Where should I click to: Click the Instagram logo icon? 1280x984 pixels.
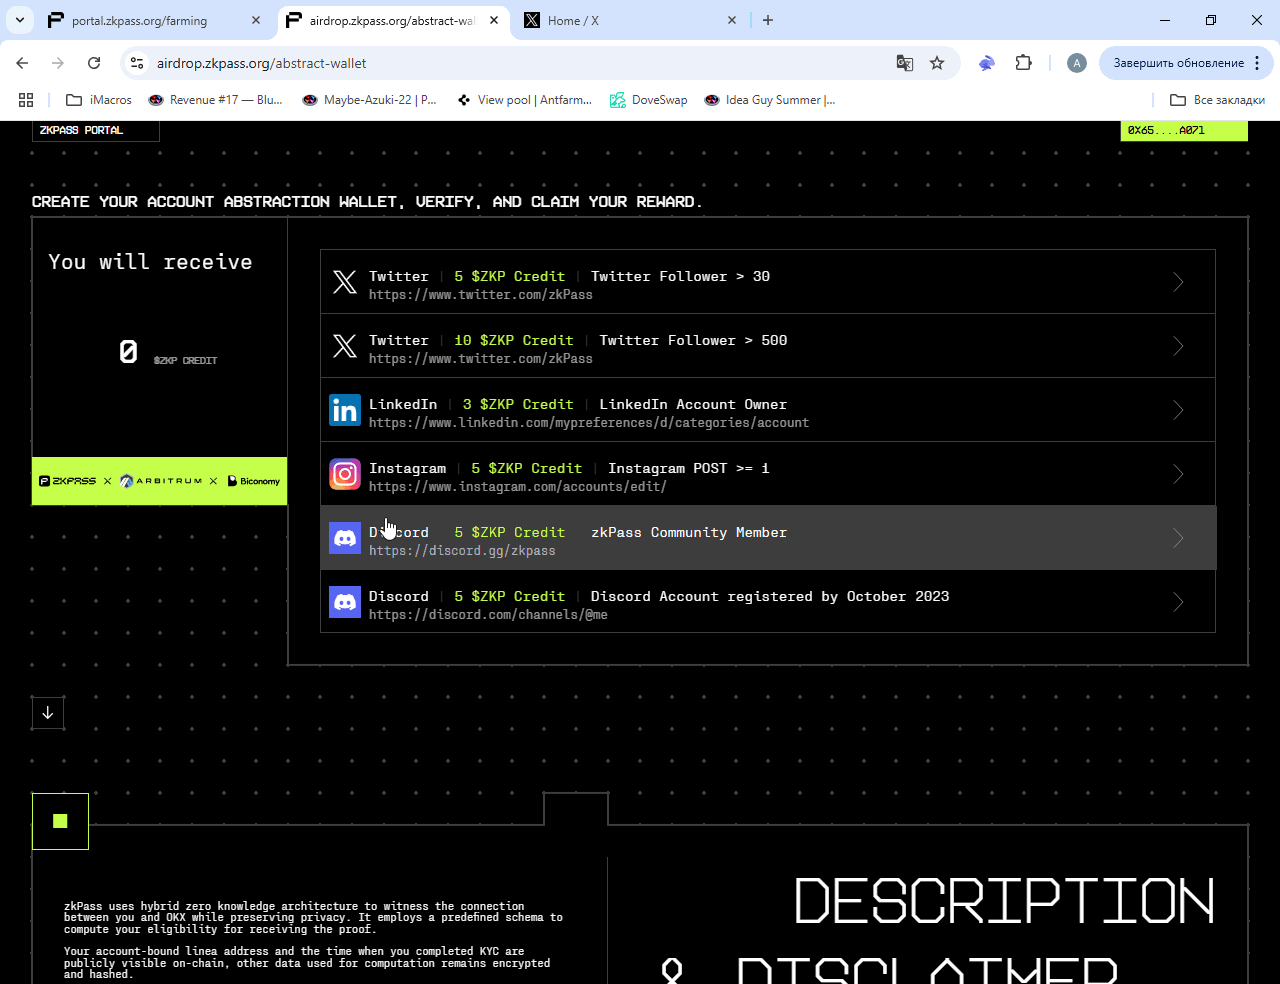coord(345,474)
